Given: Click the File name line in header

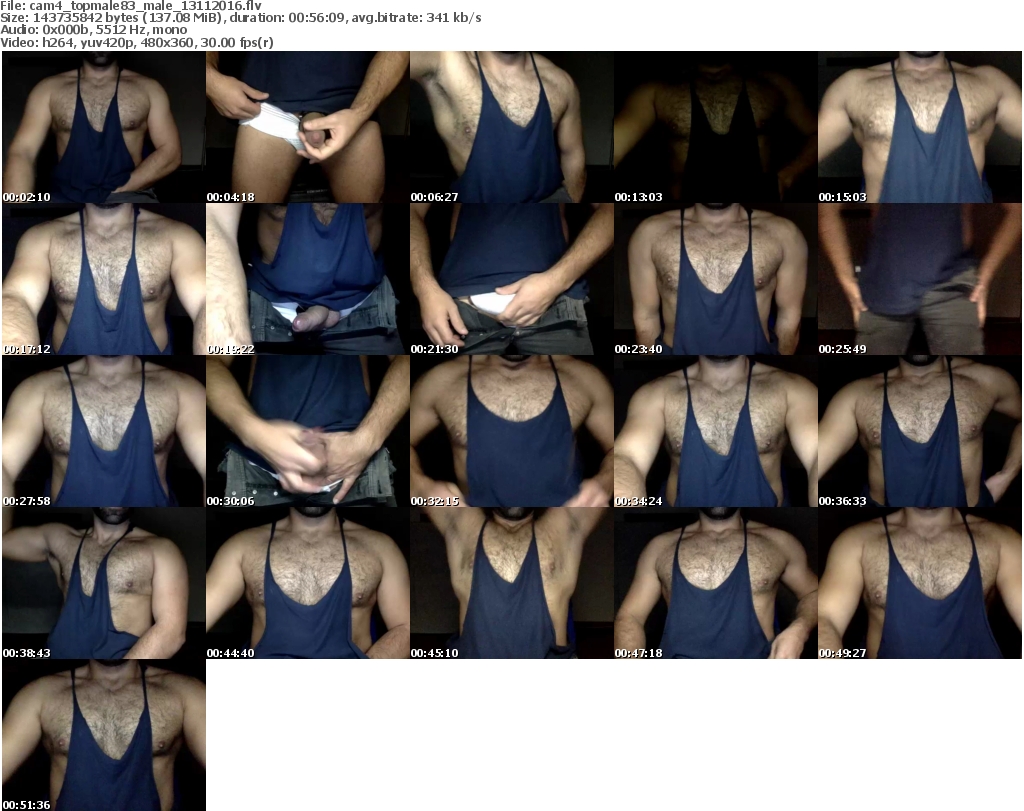Looking at the screenshot, I should click(x=132, y=6).
